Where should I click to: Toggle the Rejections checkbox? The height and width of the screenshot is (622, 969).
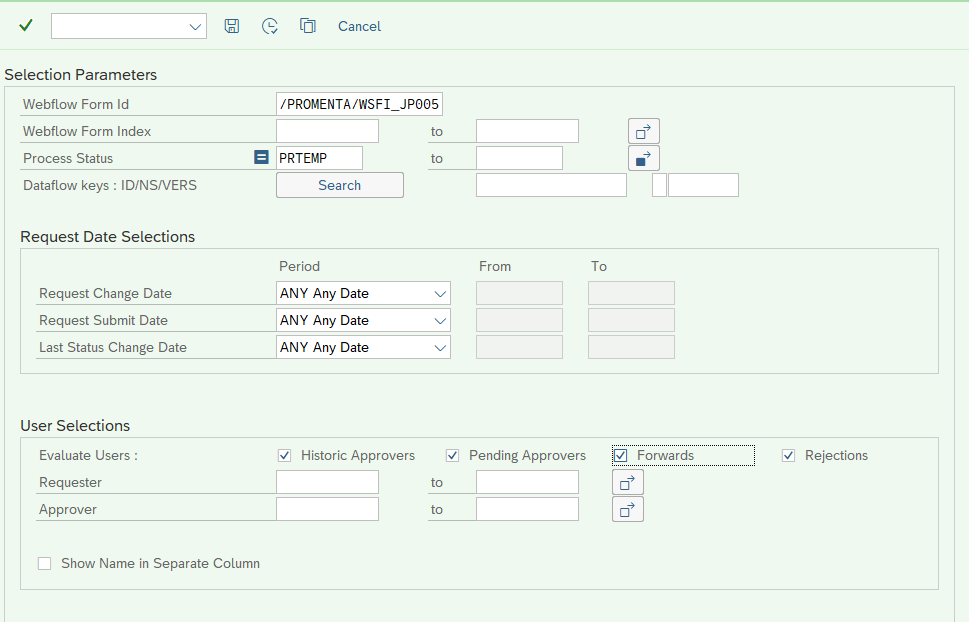click(x=789, y=456)
